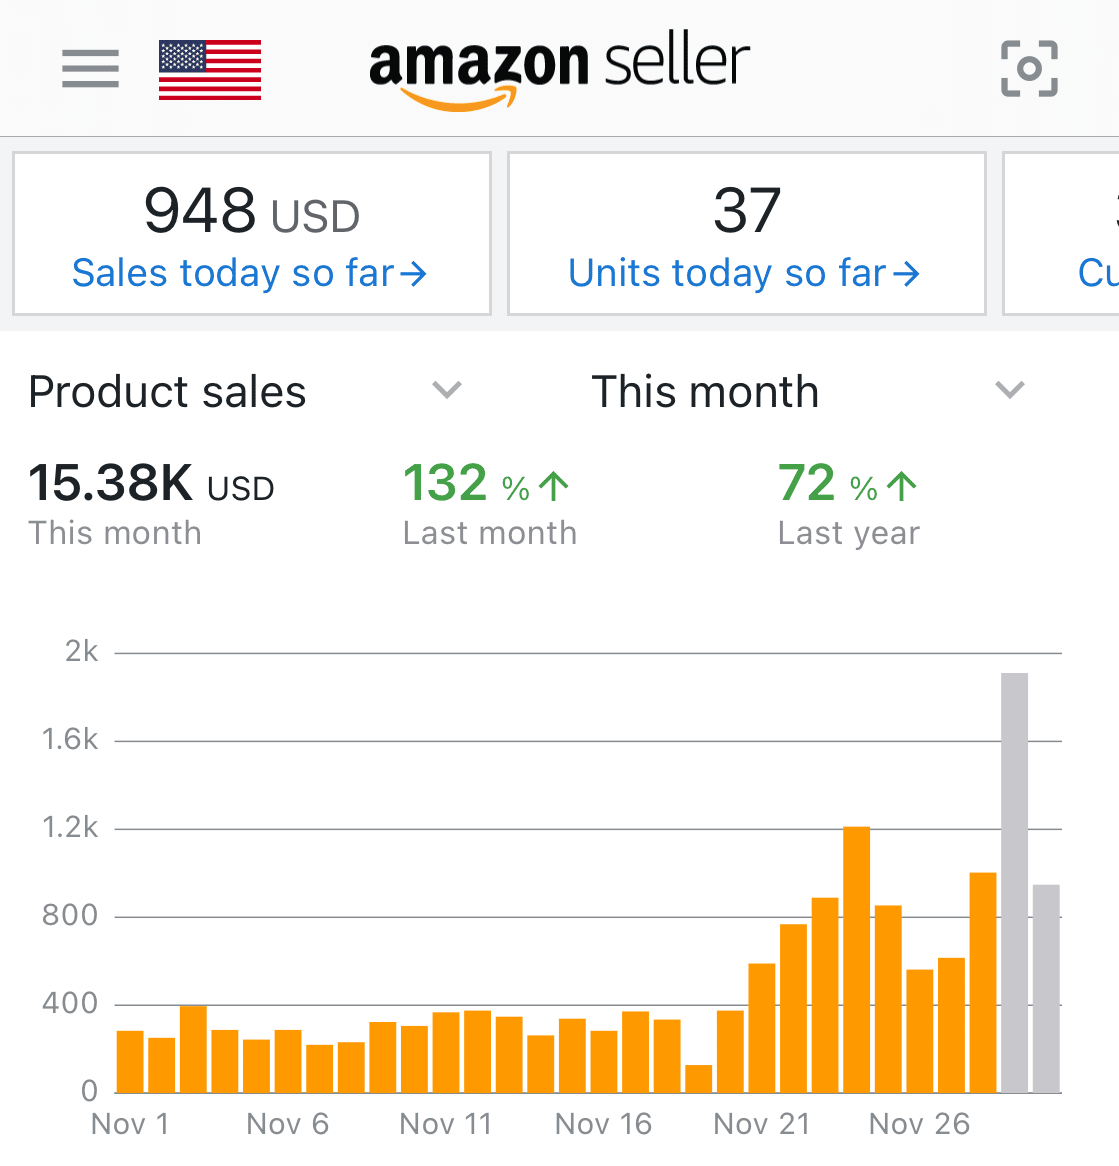Tap the tallest gray chart bar
The width and height of the screenshot is (1119, 1166).
1014,882
